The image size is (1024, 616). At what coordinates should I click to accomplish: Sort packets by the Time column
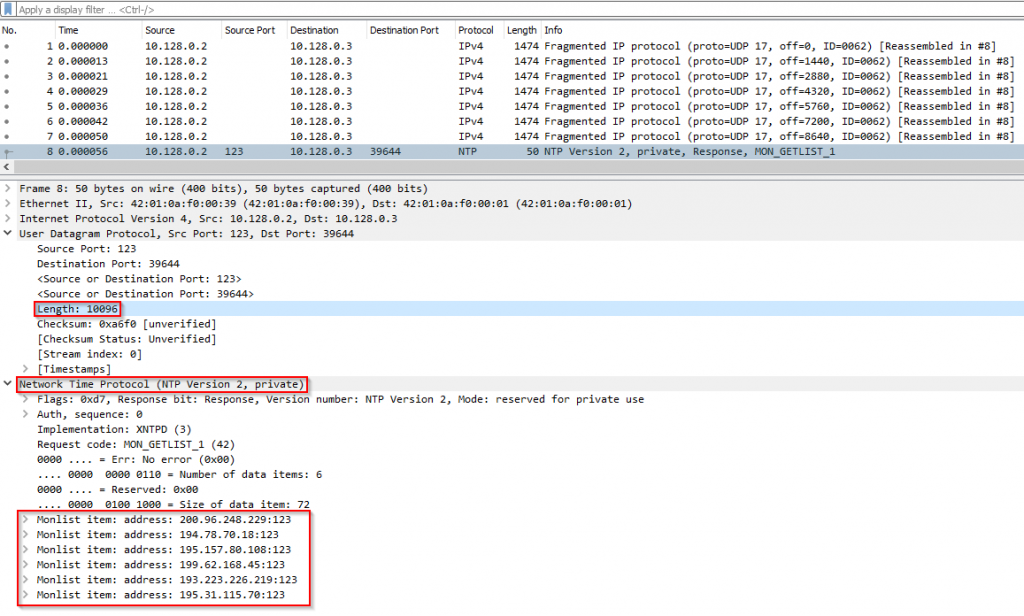pos(68,30)
